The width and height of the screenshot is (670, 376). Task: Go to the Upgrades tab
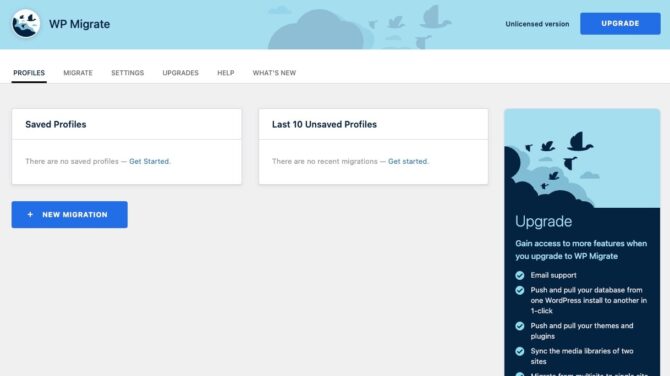180,73
